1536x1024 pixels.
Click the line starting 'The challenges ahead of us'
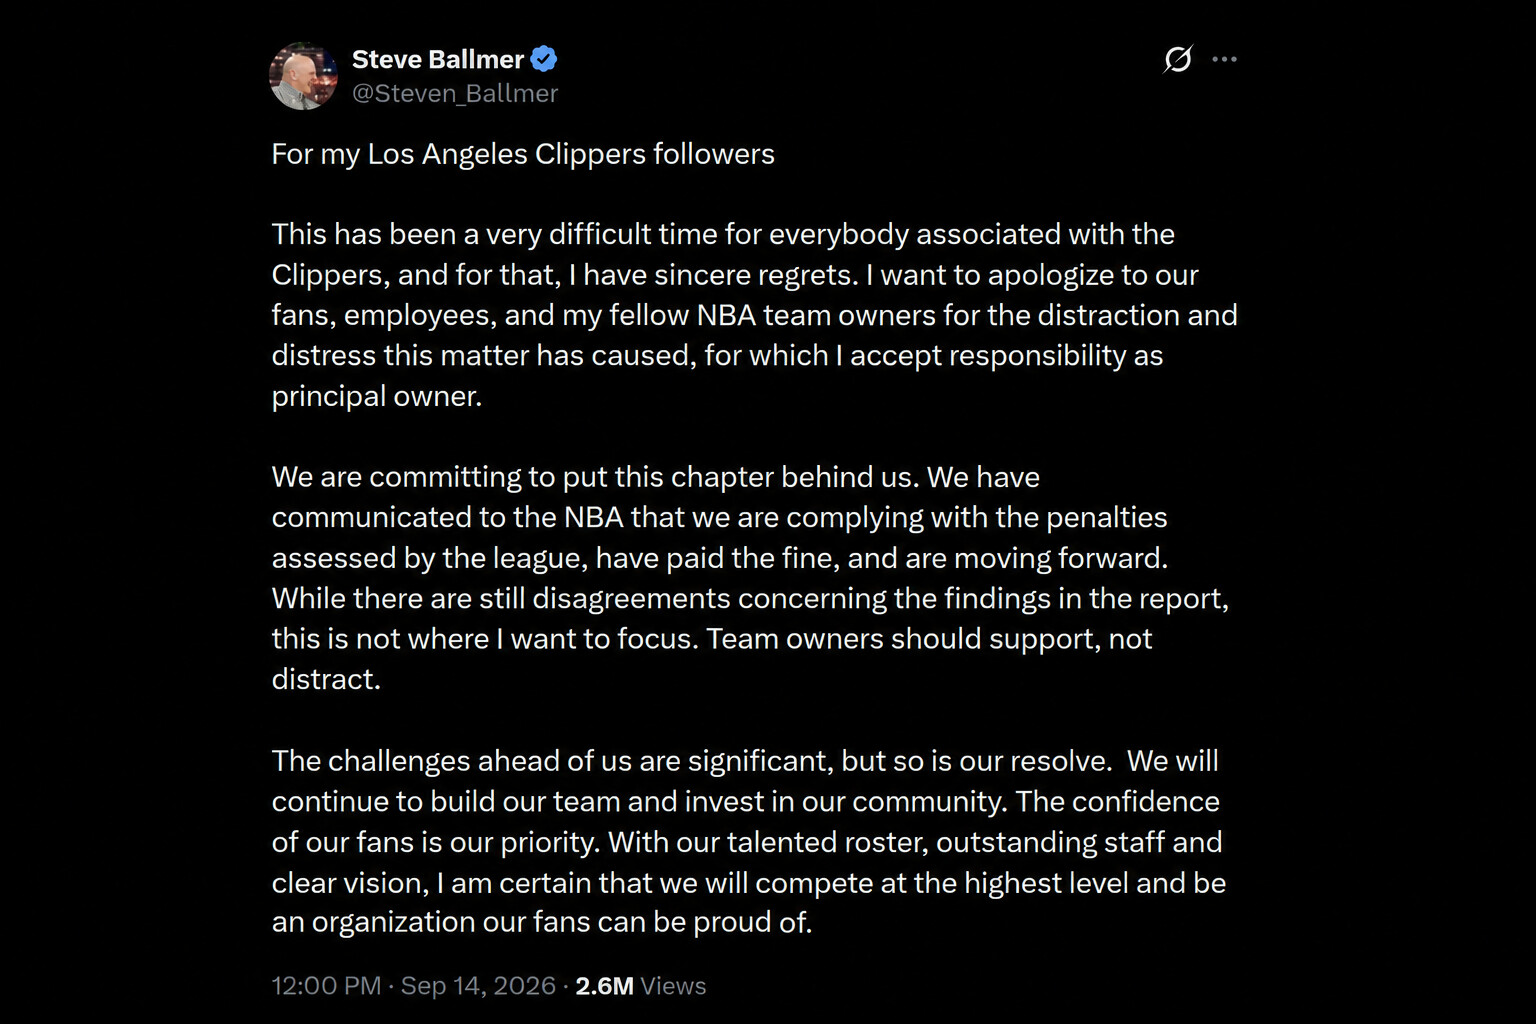[745, 762]
